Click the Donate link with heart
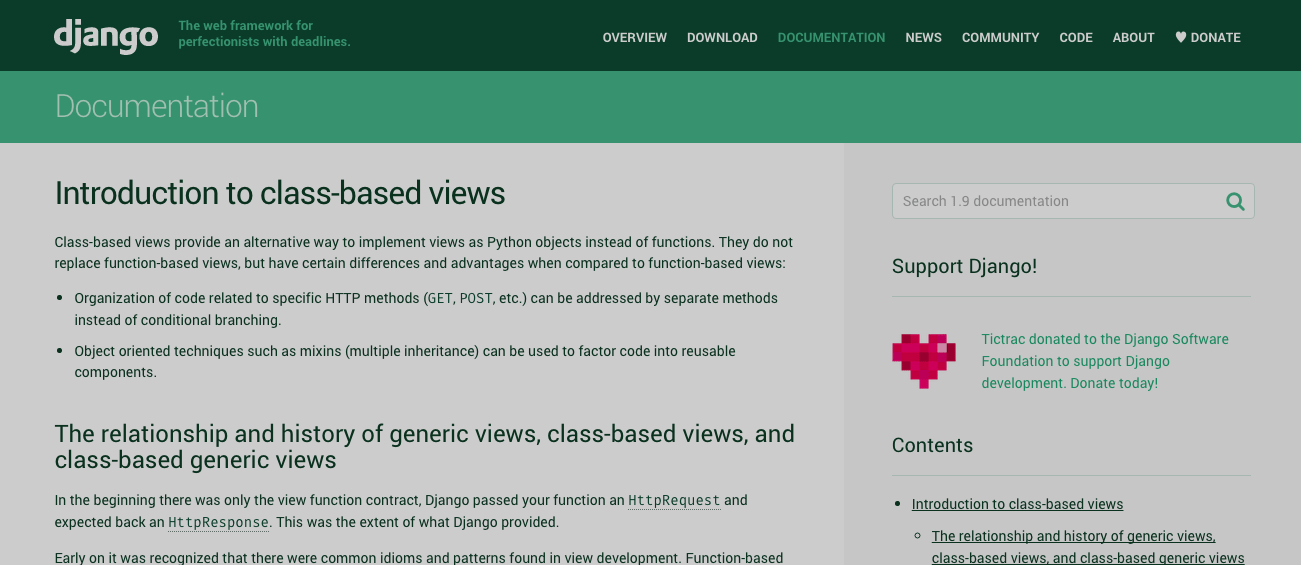The width and height of the screenshot is (1301, 565). [x=1207, y=37]
